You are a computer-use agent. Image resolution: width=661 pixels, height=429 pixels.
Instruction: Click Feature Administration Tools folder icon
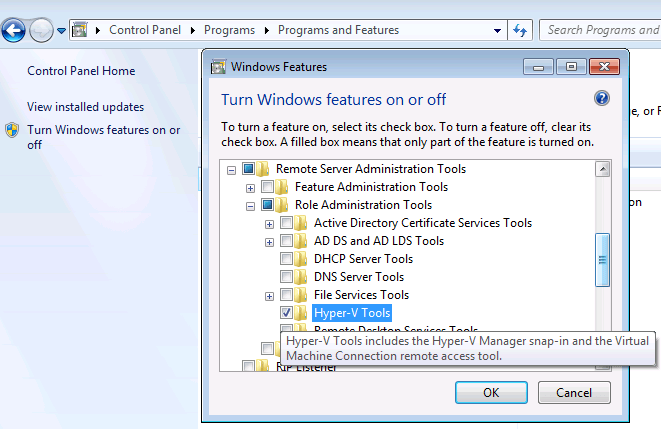click(x=282, y=187)
